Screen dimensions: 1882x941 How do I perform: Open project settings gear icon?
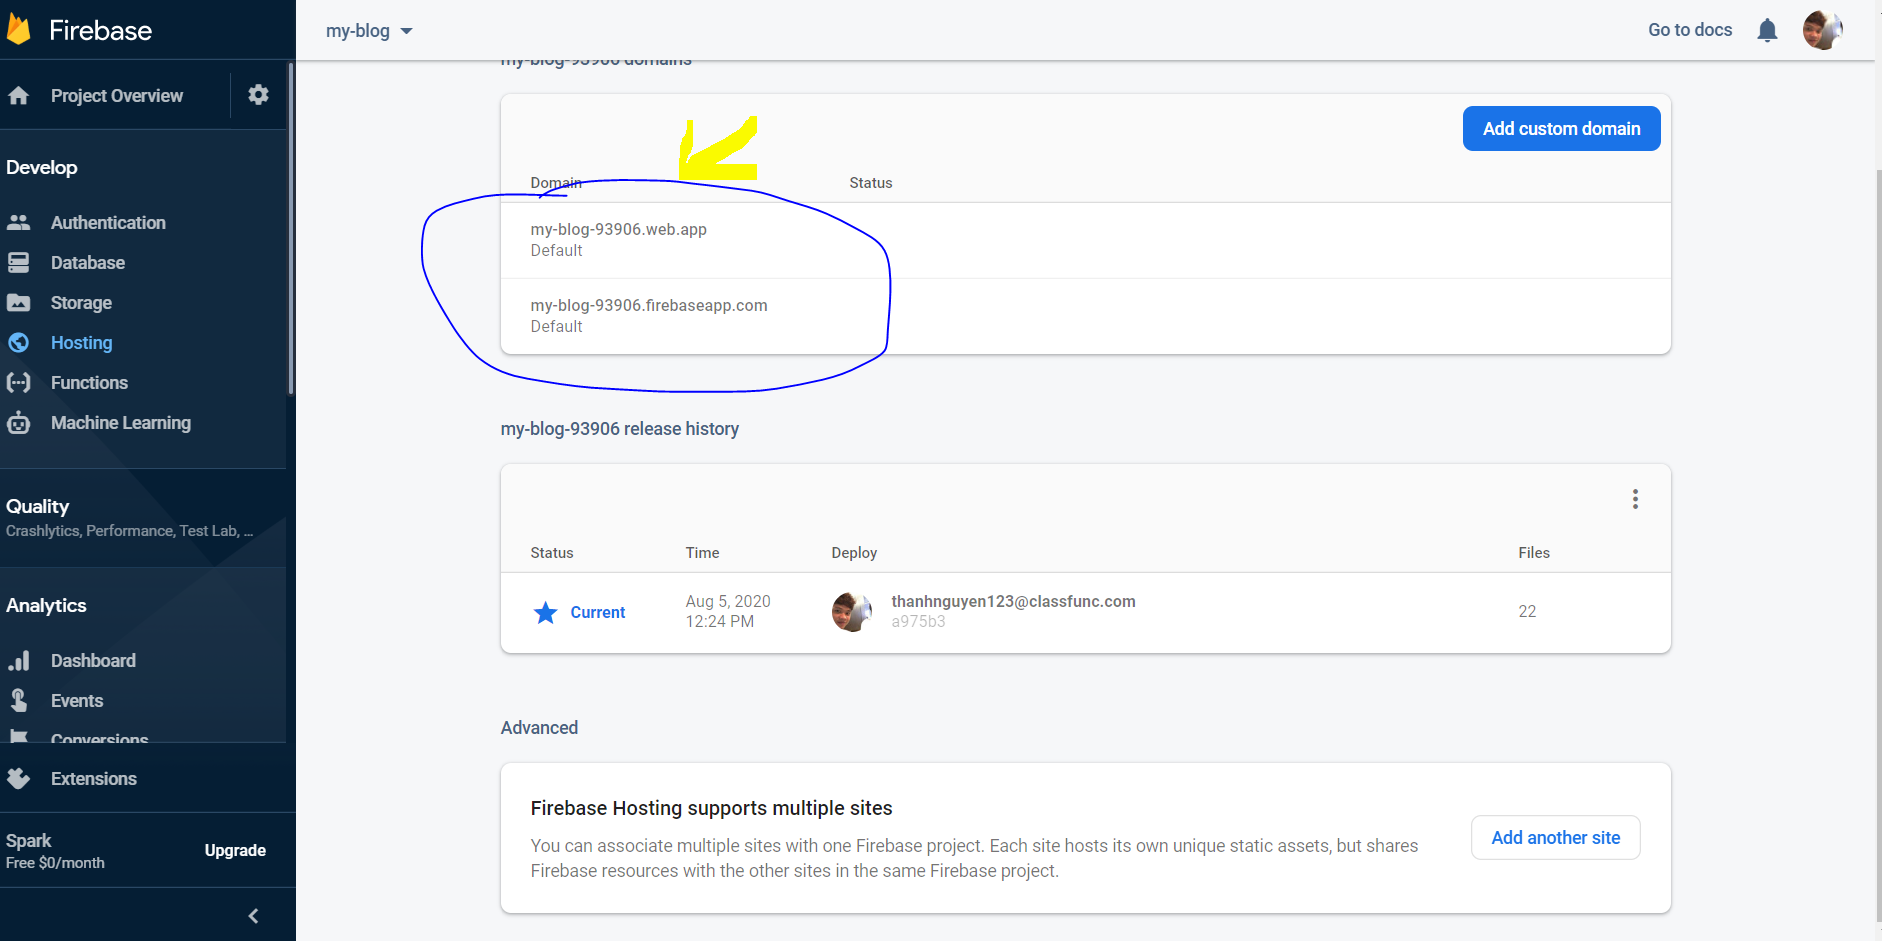(x=258, y=95)
